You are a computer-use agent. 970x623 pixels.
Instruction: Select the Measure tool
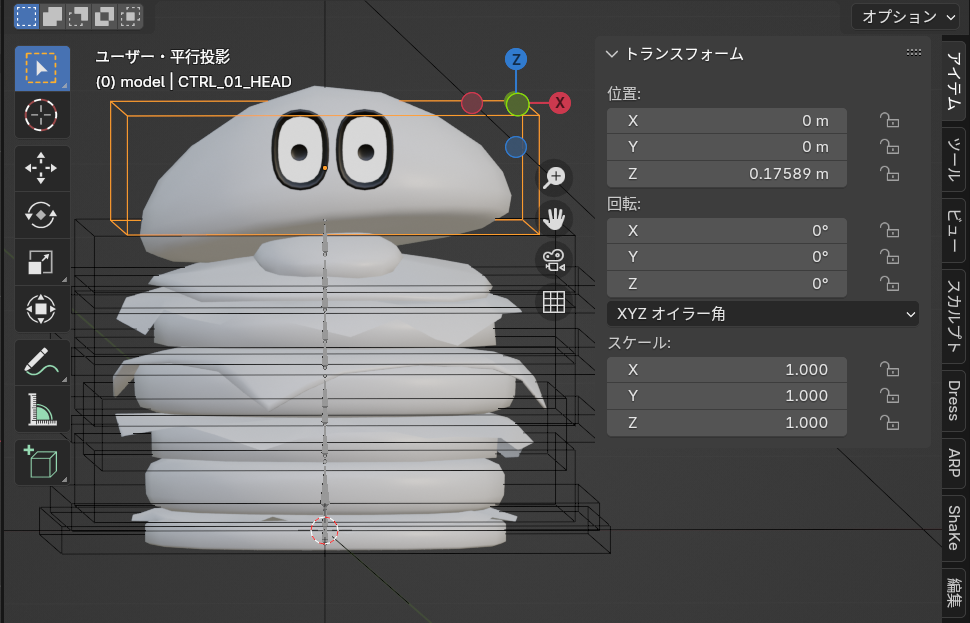click(42, 409)
